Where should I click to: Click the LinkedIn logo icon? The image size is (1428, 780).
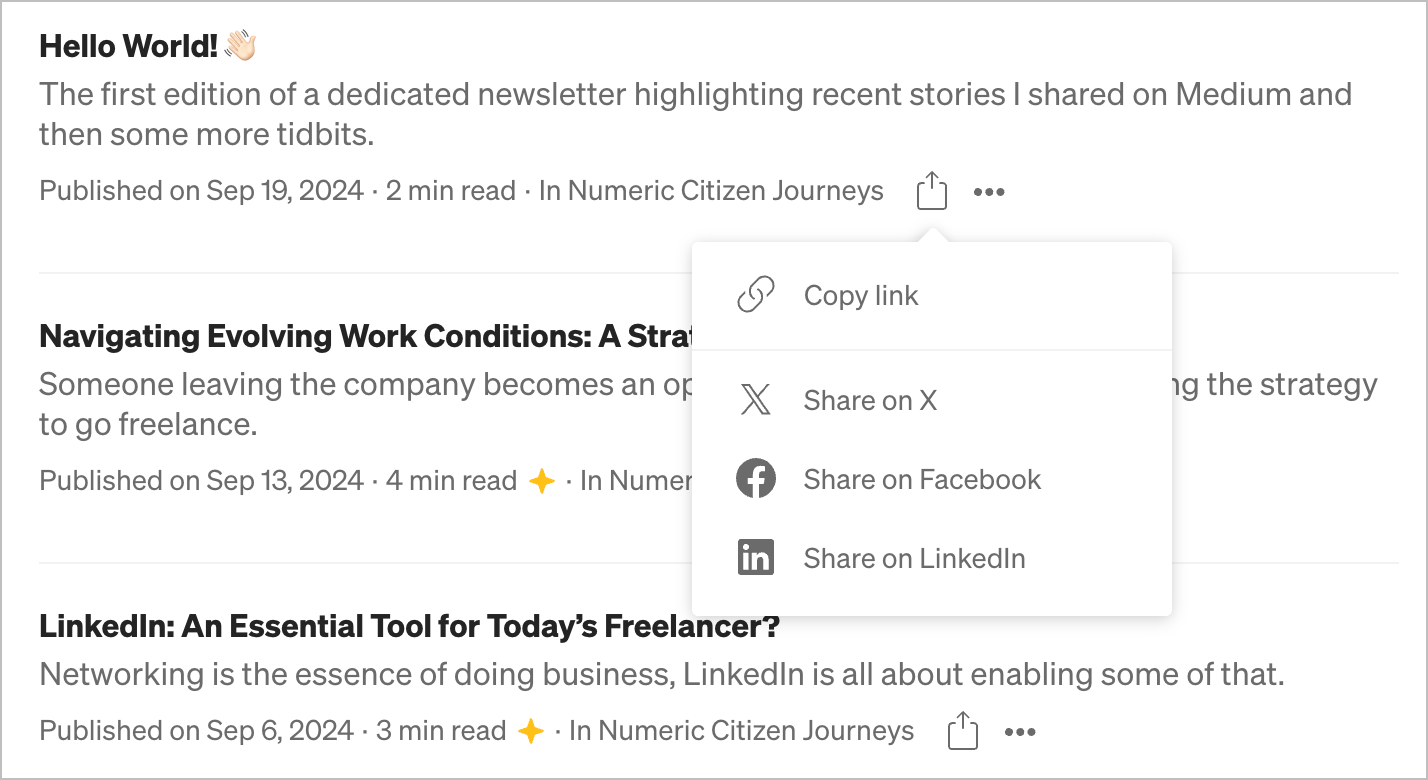[756, 558]
